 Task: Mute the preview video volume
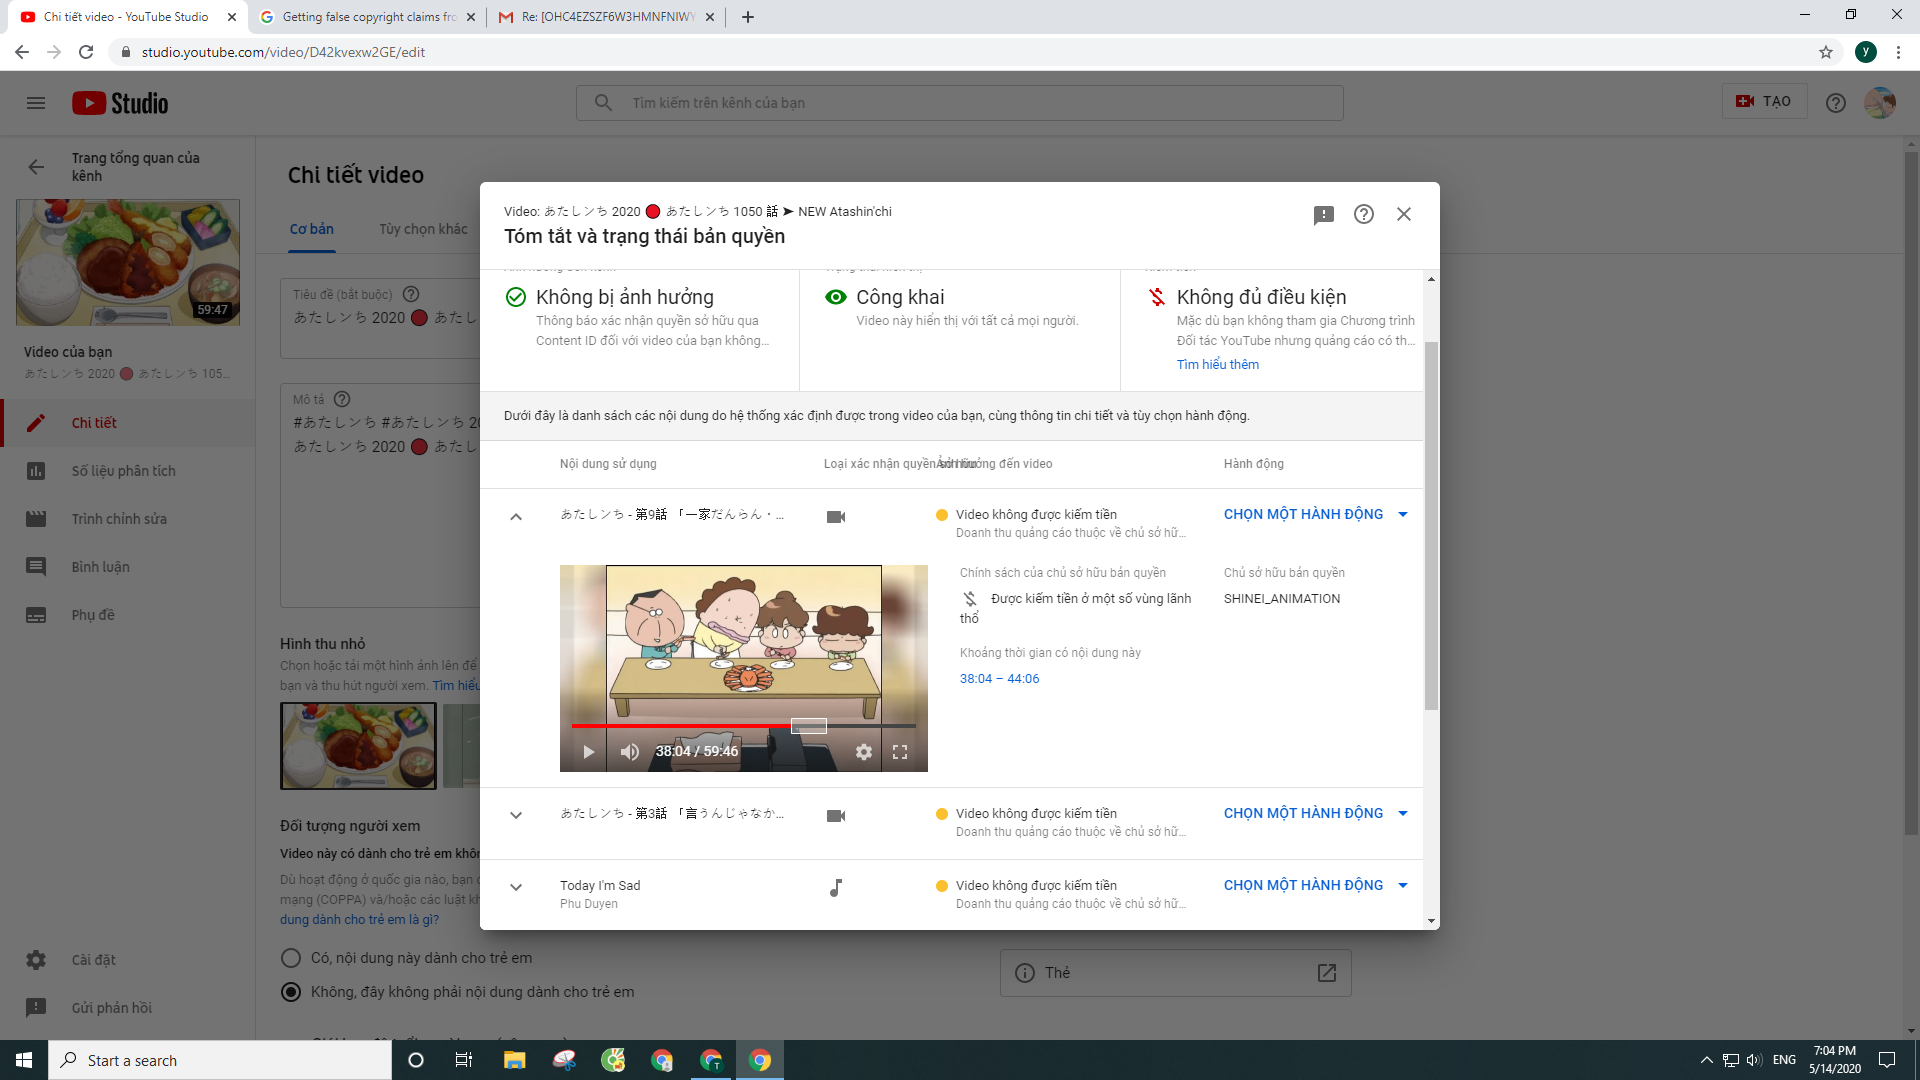pos(630,752)
